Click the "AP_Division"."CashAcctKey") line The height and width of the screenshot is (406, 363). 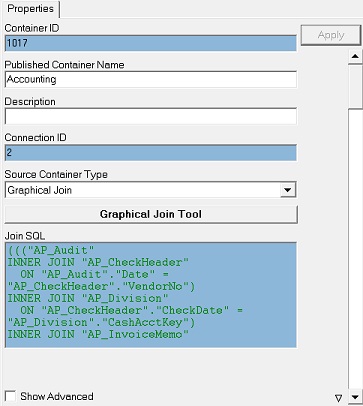[101, 322]
